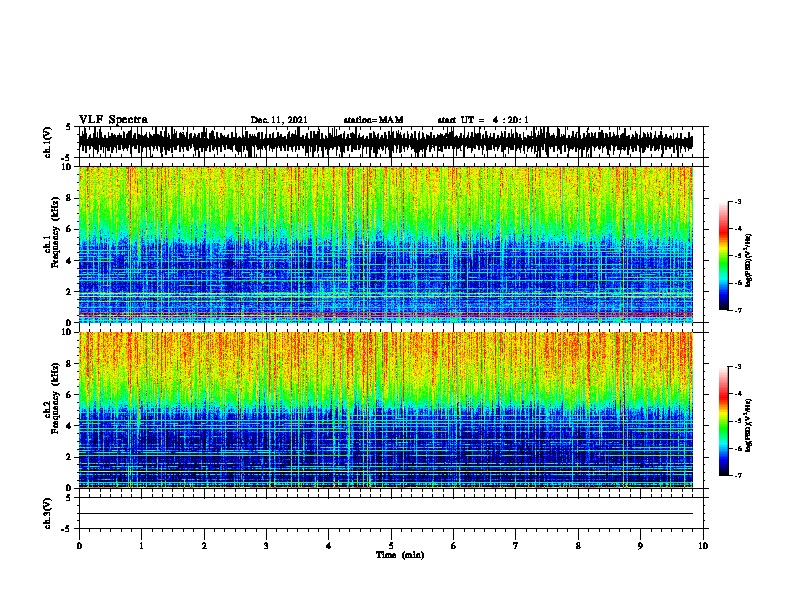
Task: Click the time axis tick label "1"
Action: pyautogui.click(x=141, y=546)
